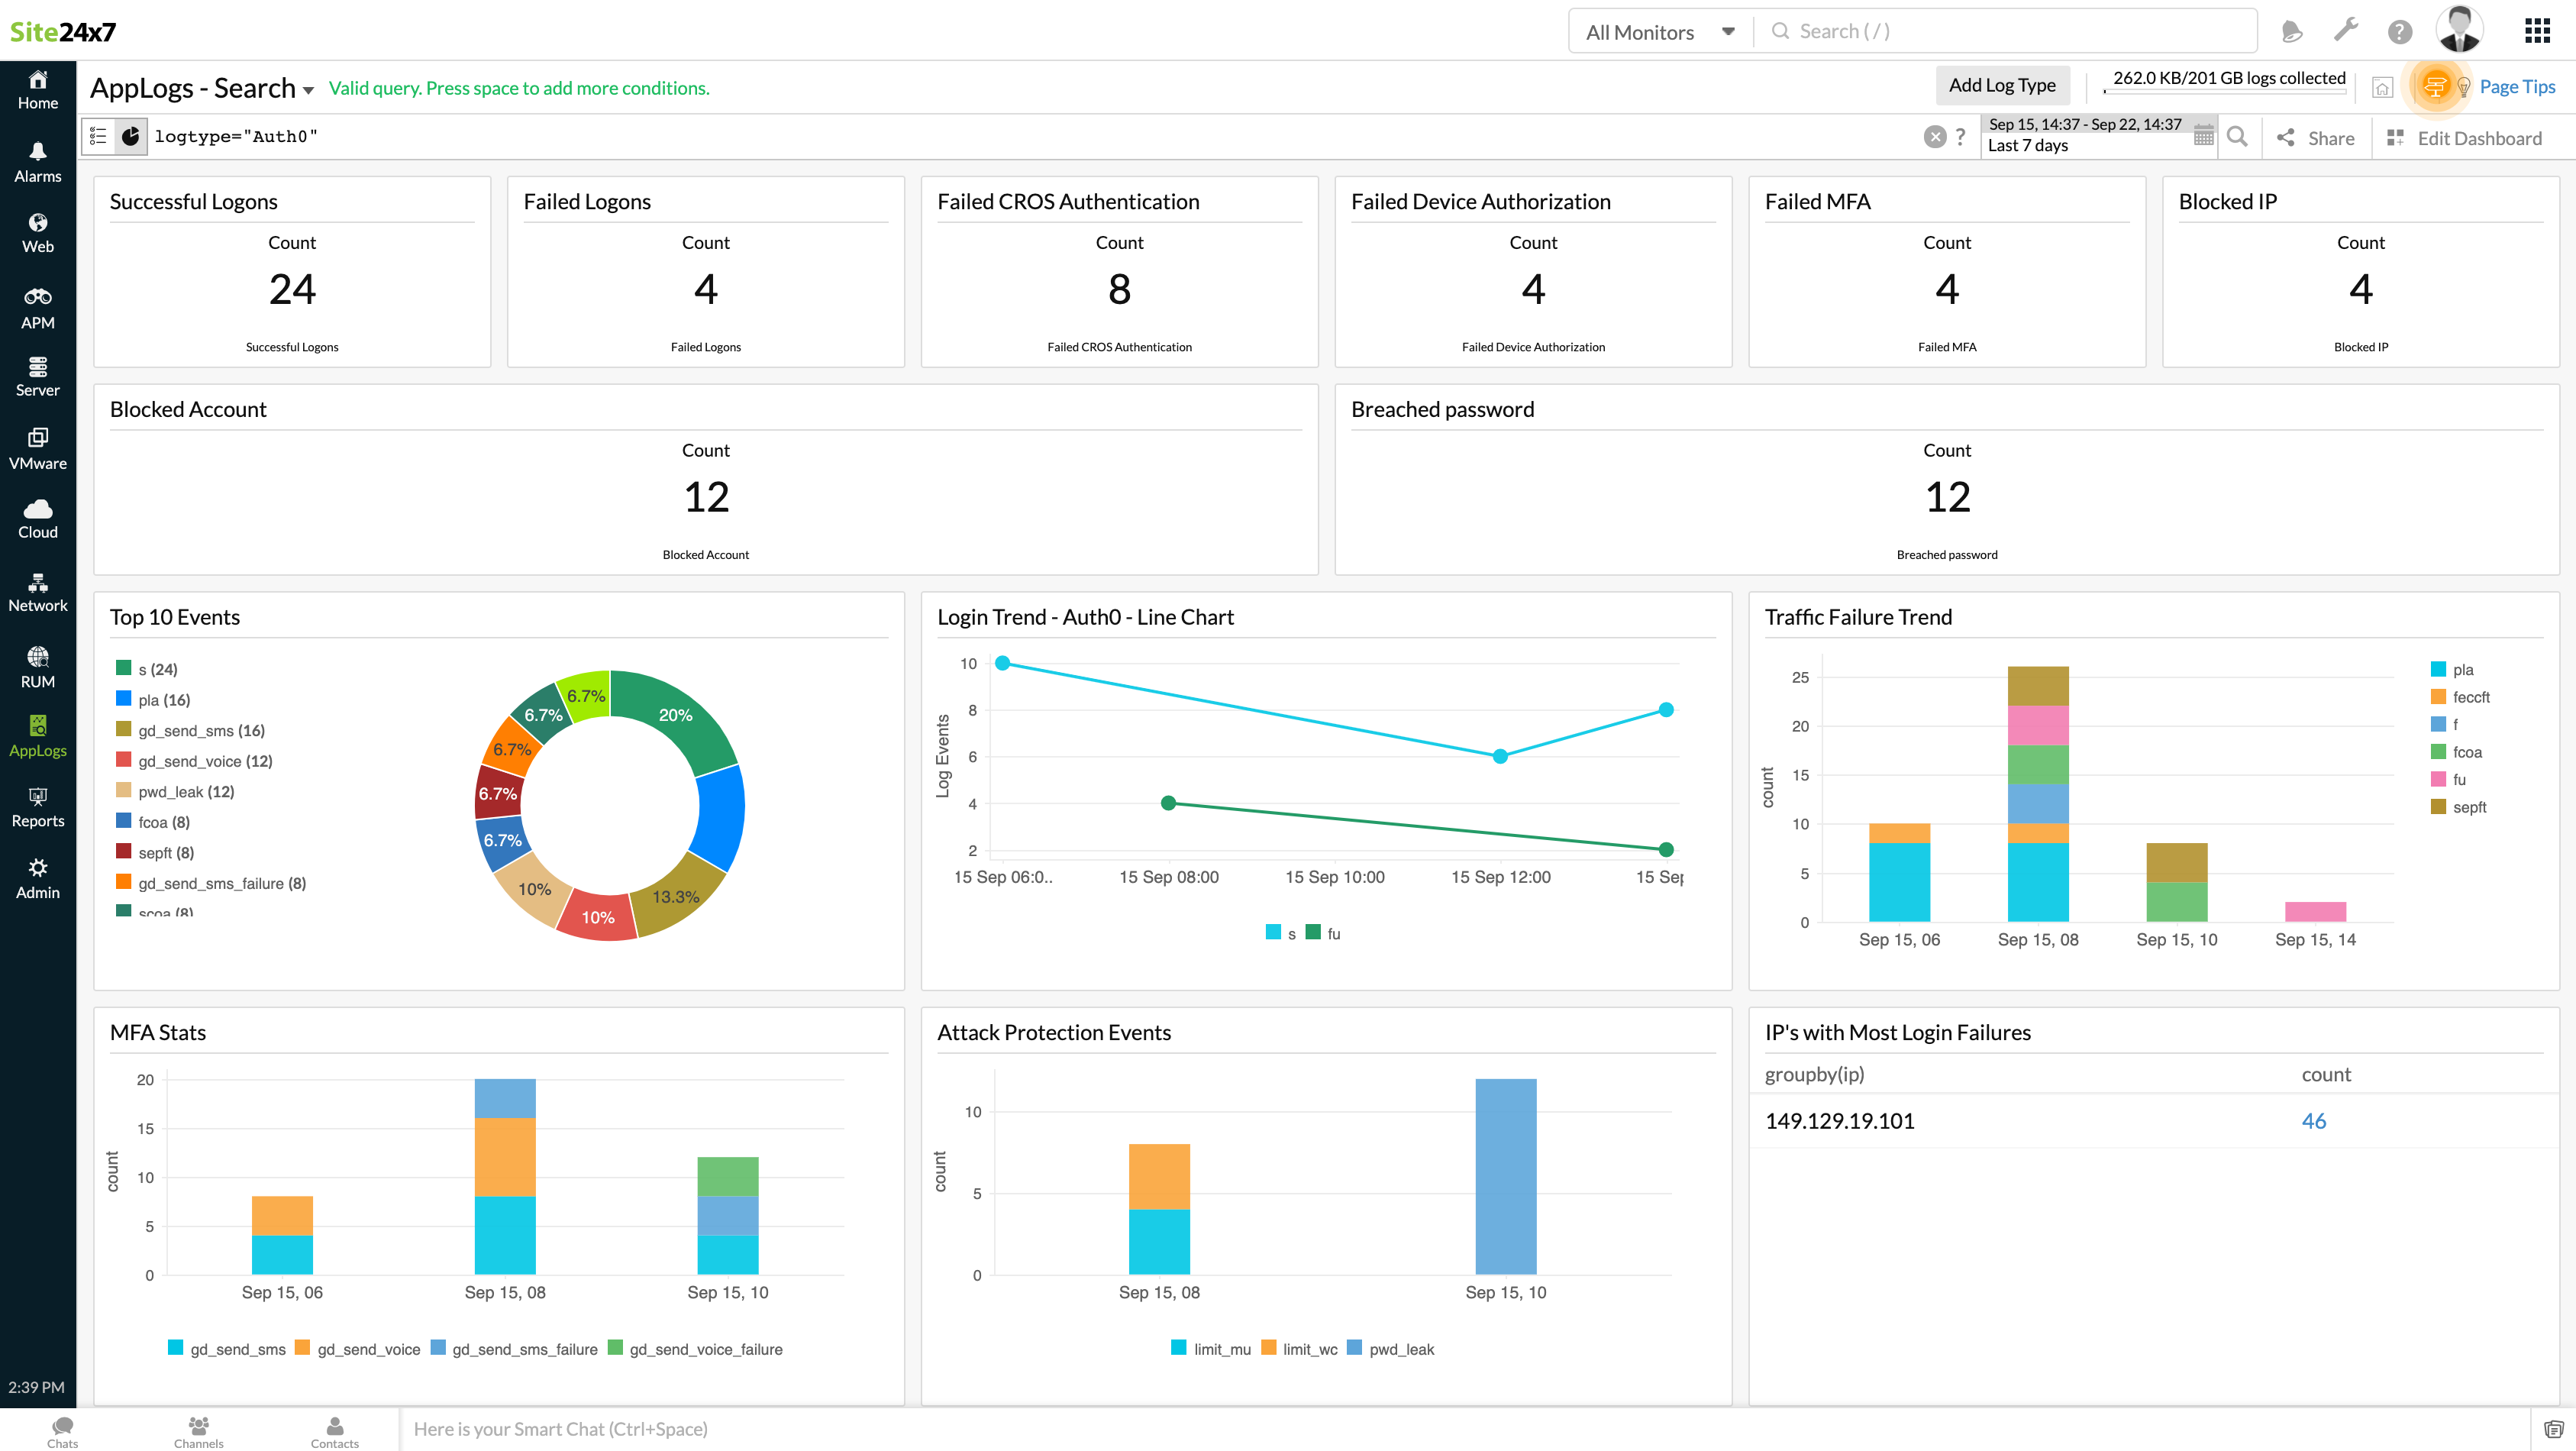Open the Channels tab in the bottom bar
The width and height of the screenshot is (2576, 1451).
click(x=198, y=1431)
